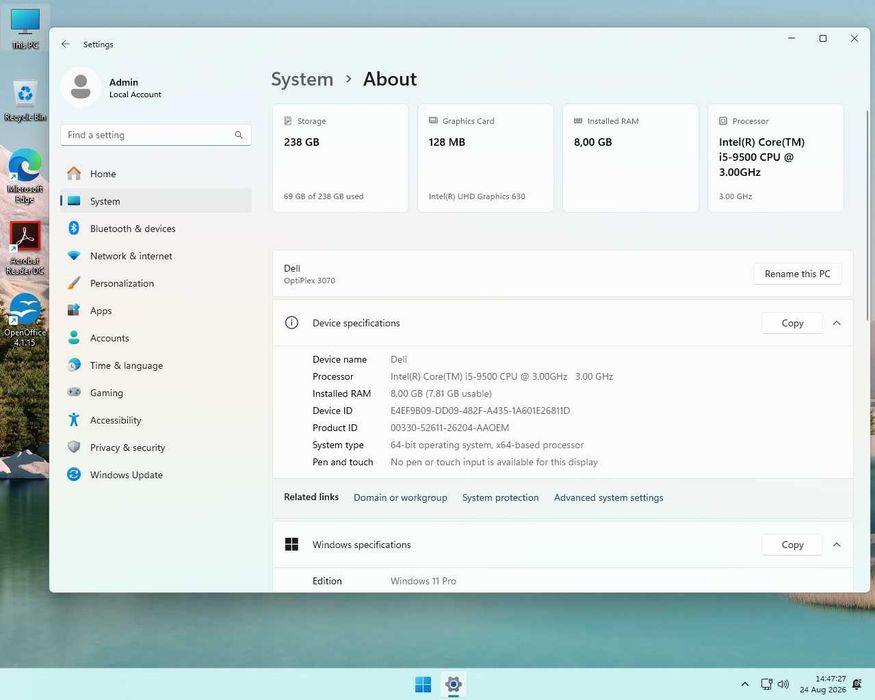
Task: Open the volume speaker icon in tray
Action: coord(783,684)
